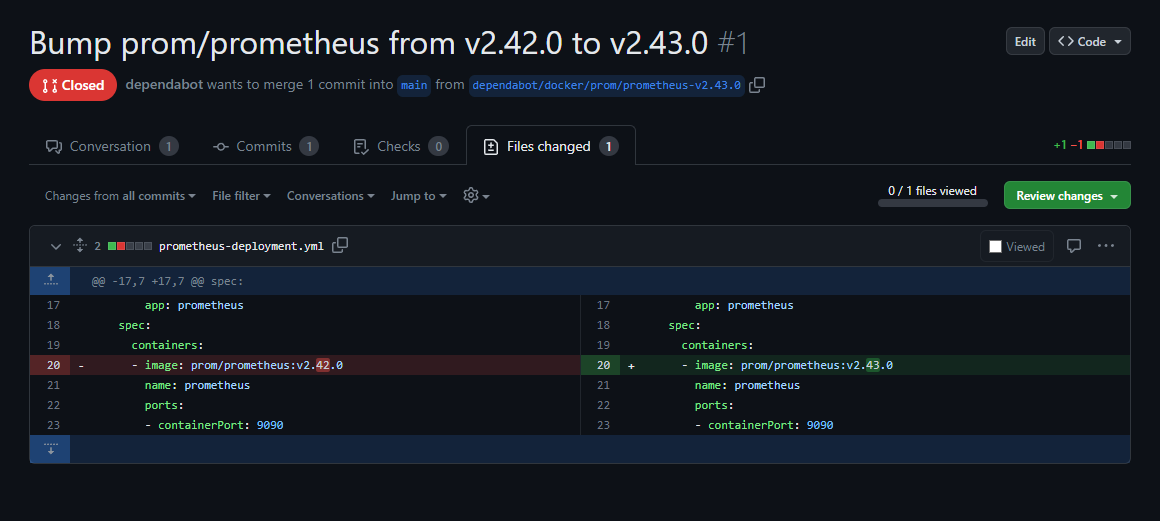
Task: Expand diff downward below line 23
Action: (50, 449)
